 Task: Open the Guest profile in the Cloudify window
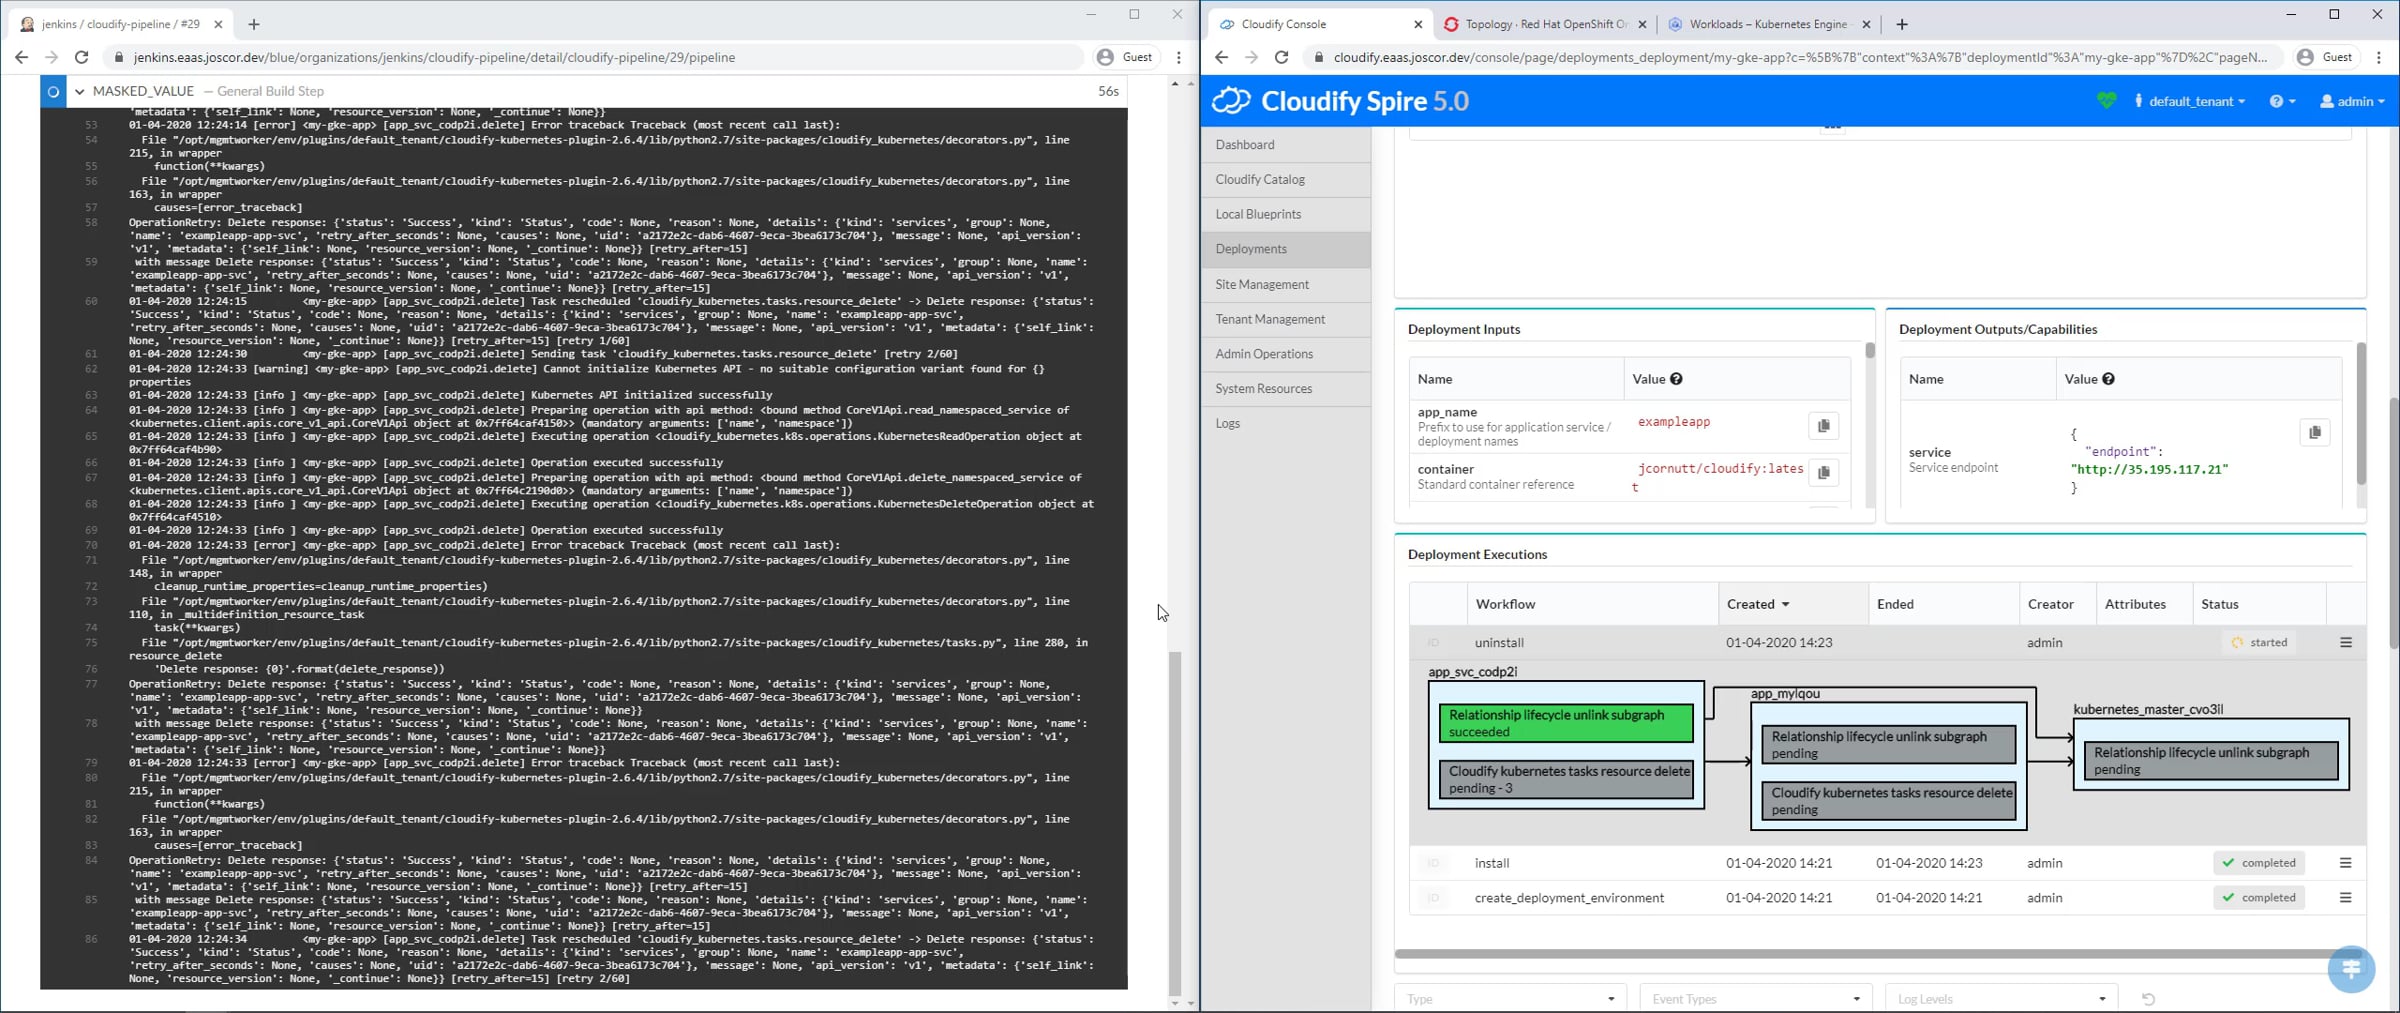(x=2325, y=57)
